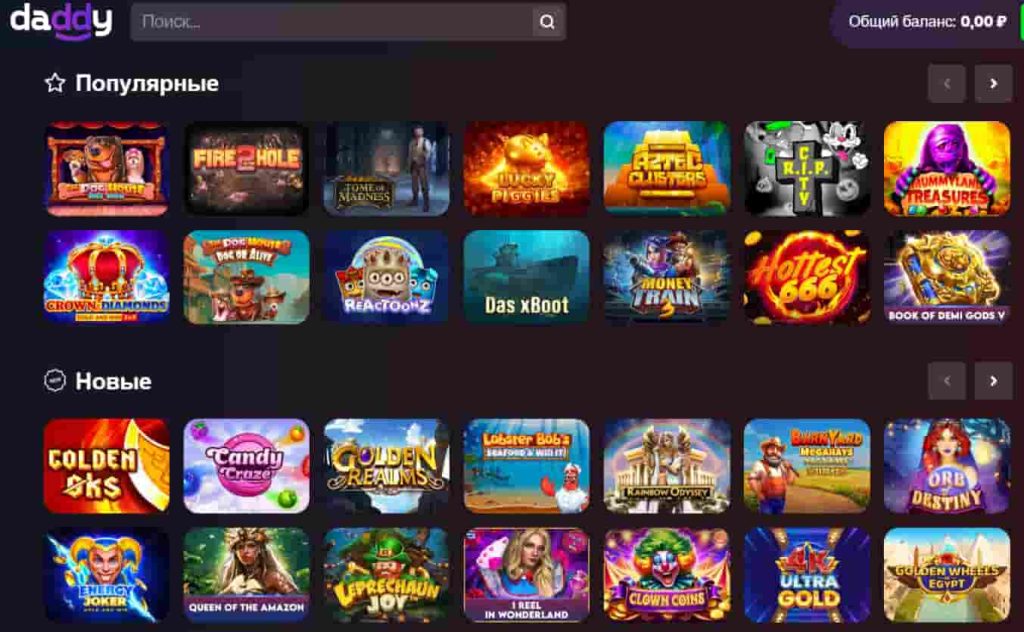
Task: Open the Money Train 3 slot
Action: click(x=667, y=277)
